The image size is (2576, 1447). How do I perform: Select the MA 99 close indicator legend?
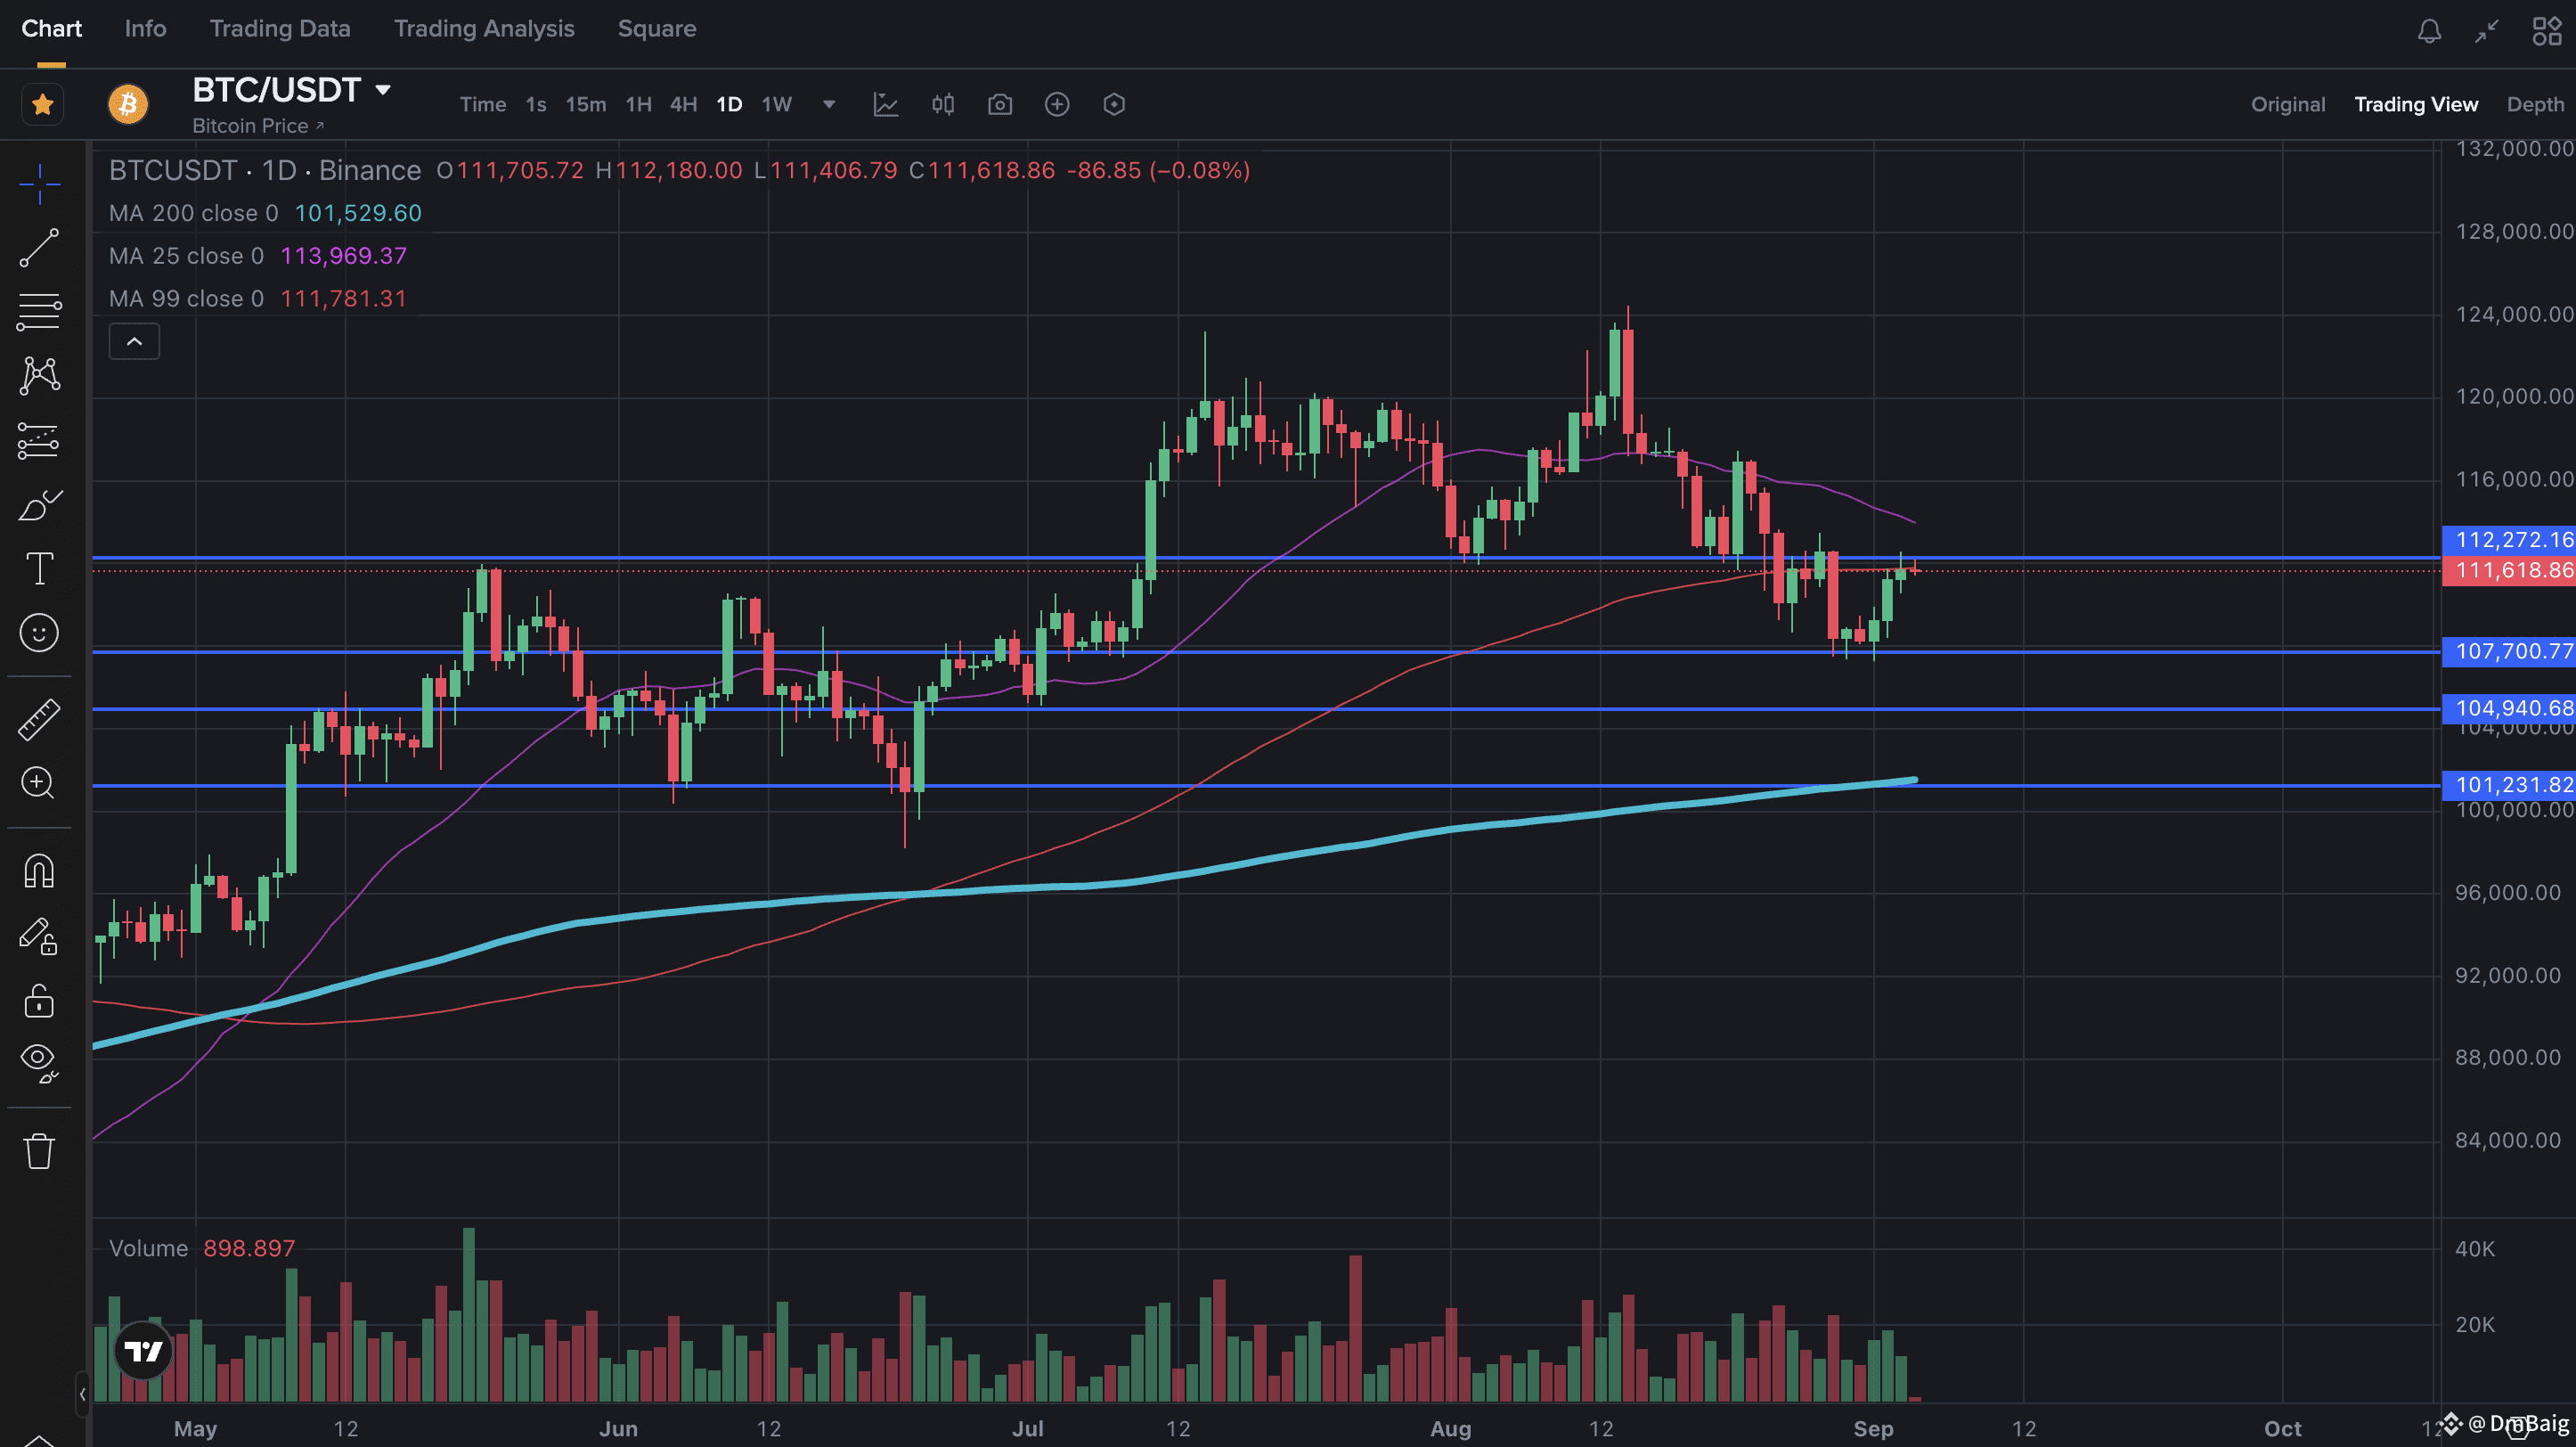point(258,299)
